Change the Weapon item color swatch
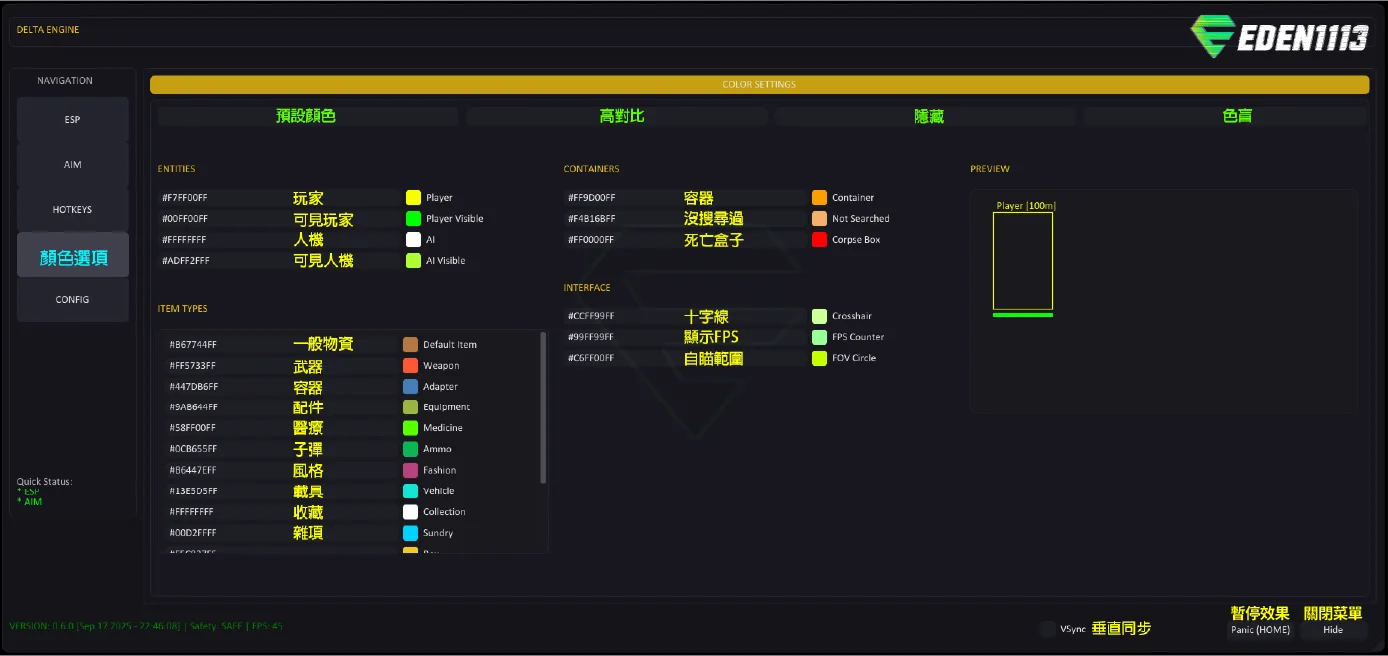This screenshot has height=656, width=1388. coord(410,366)
